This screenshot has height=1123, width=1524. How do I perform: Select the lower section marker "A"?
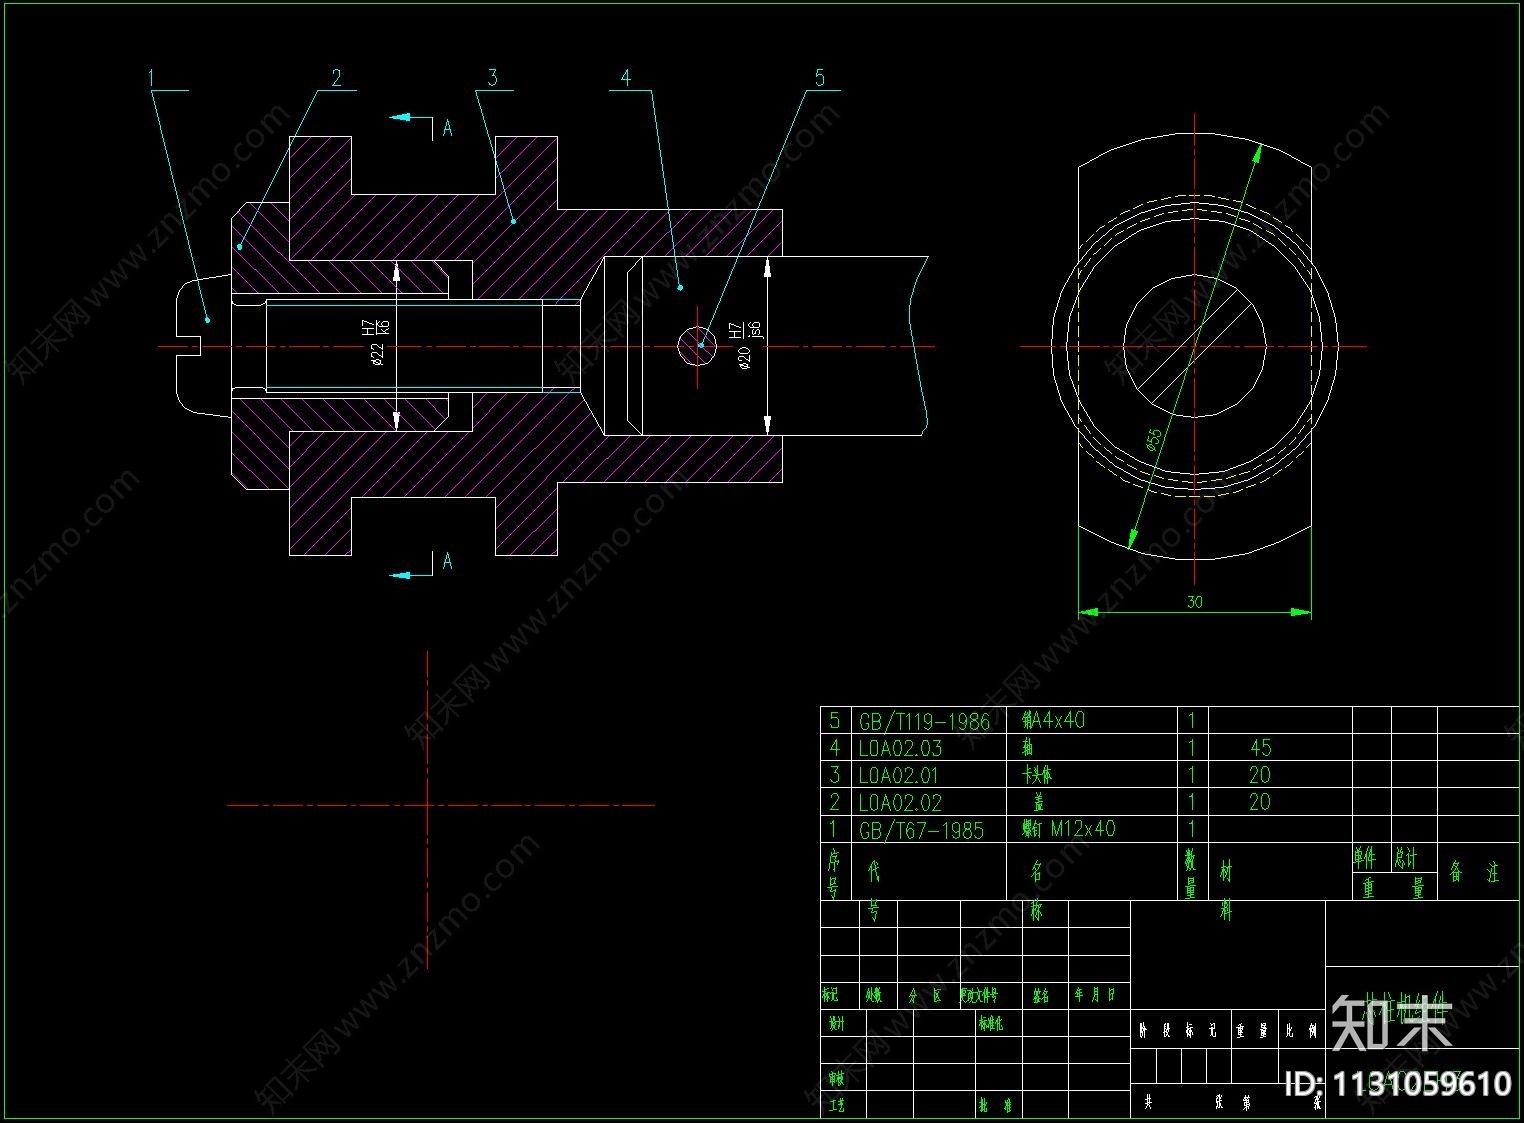[447, 561]
